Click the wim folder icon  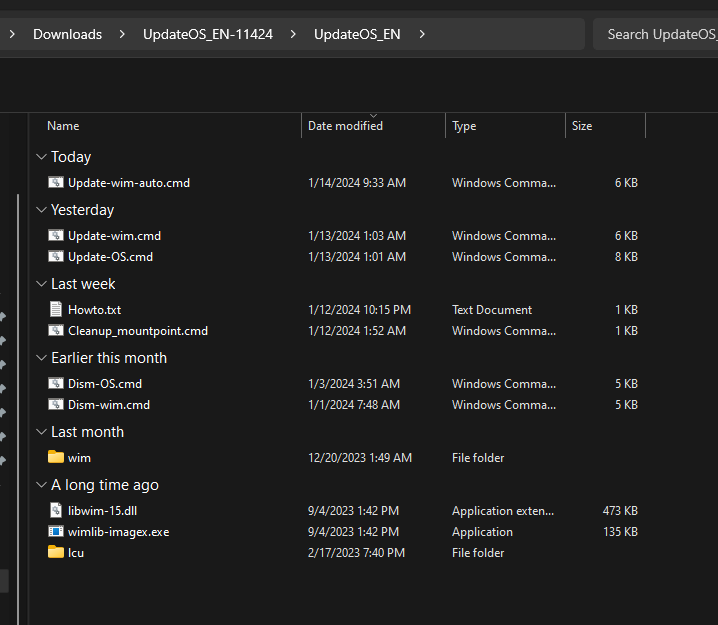(x=56, y=457)
